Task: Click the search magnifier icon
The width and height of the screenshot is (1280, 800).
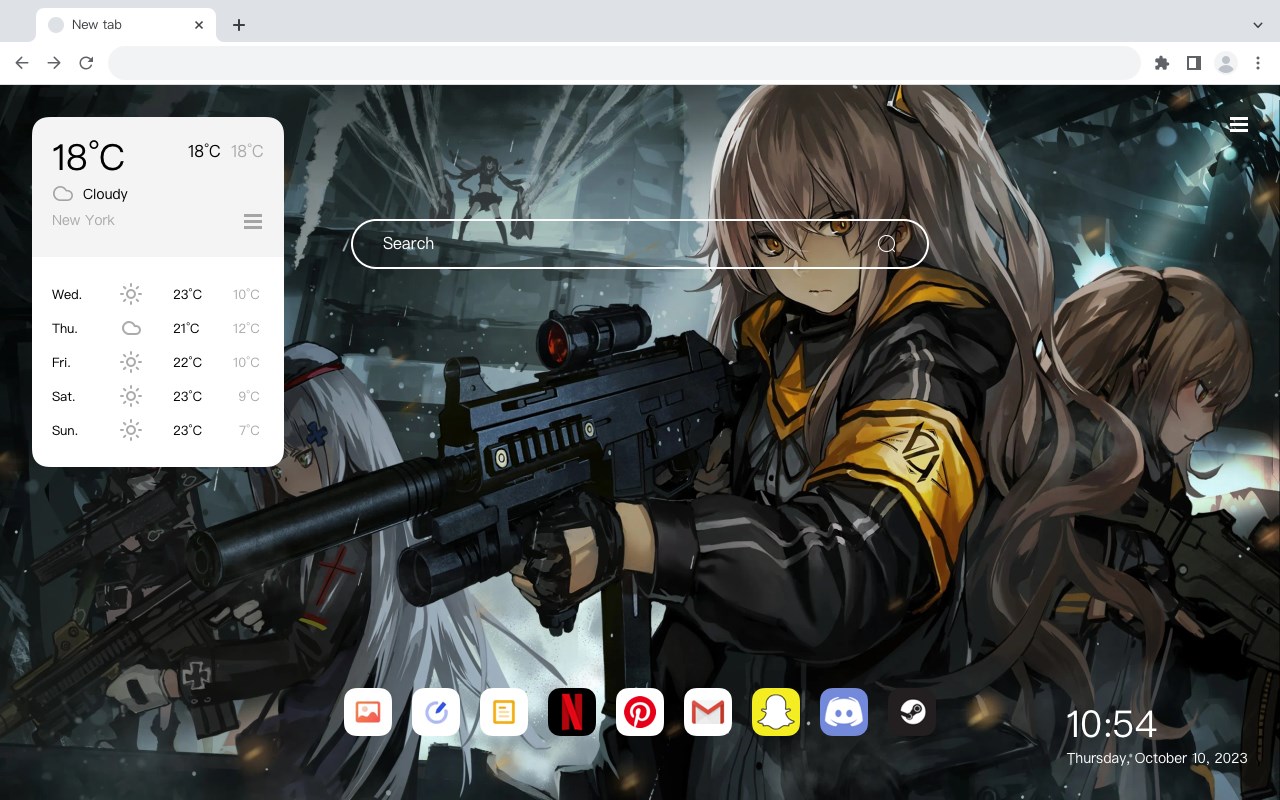Action: click(x=887, y=244)
